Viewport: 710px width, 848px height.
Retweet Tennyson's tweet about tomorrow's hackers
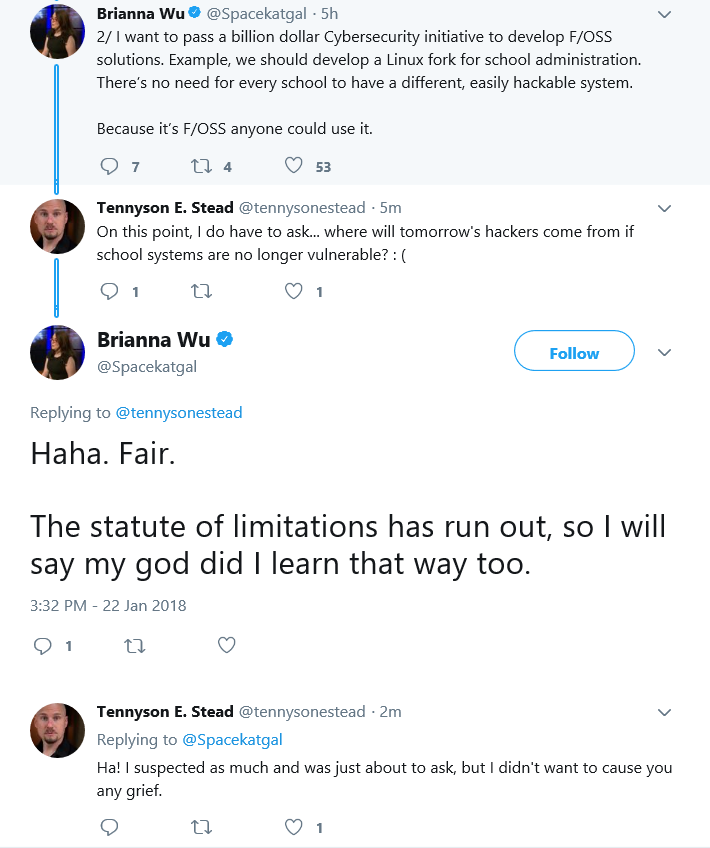point(201,292)
